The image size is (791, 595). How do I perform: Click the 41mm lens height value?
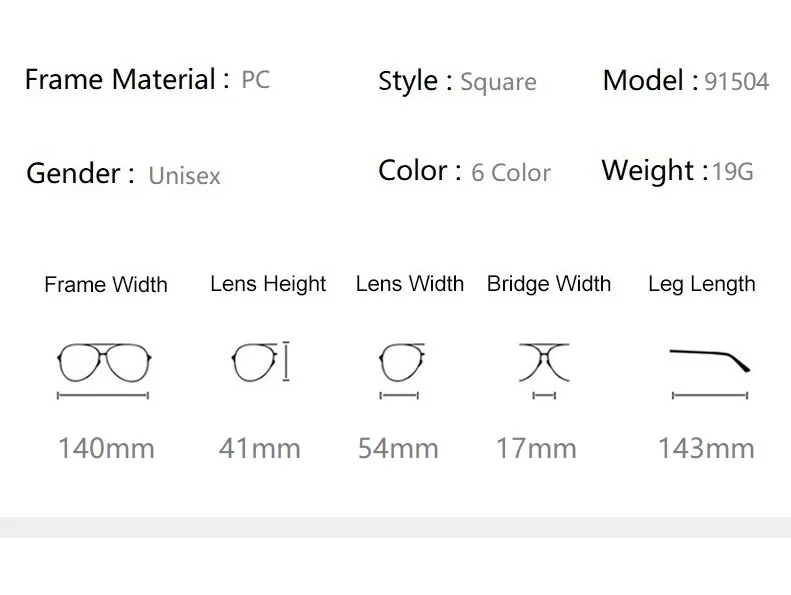tap(259, 447)
